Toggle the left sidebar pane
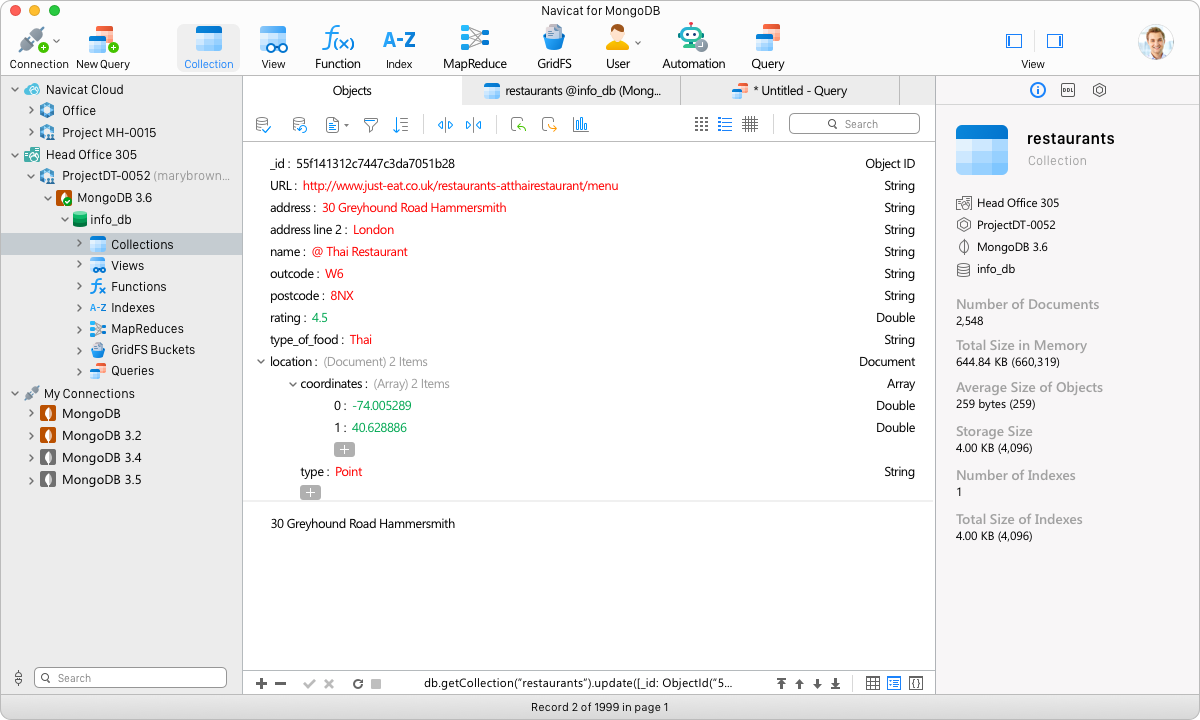This screenshot has width=1200, height=720. 1014,41
